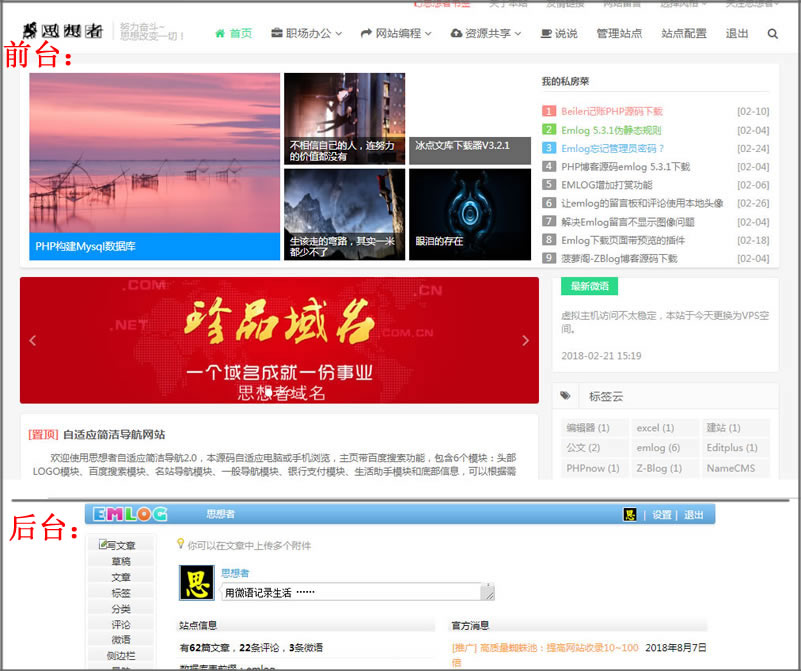
Task: Expand 网站编程 dropdown menu
Action: click(x=396, y=34)
